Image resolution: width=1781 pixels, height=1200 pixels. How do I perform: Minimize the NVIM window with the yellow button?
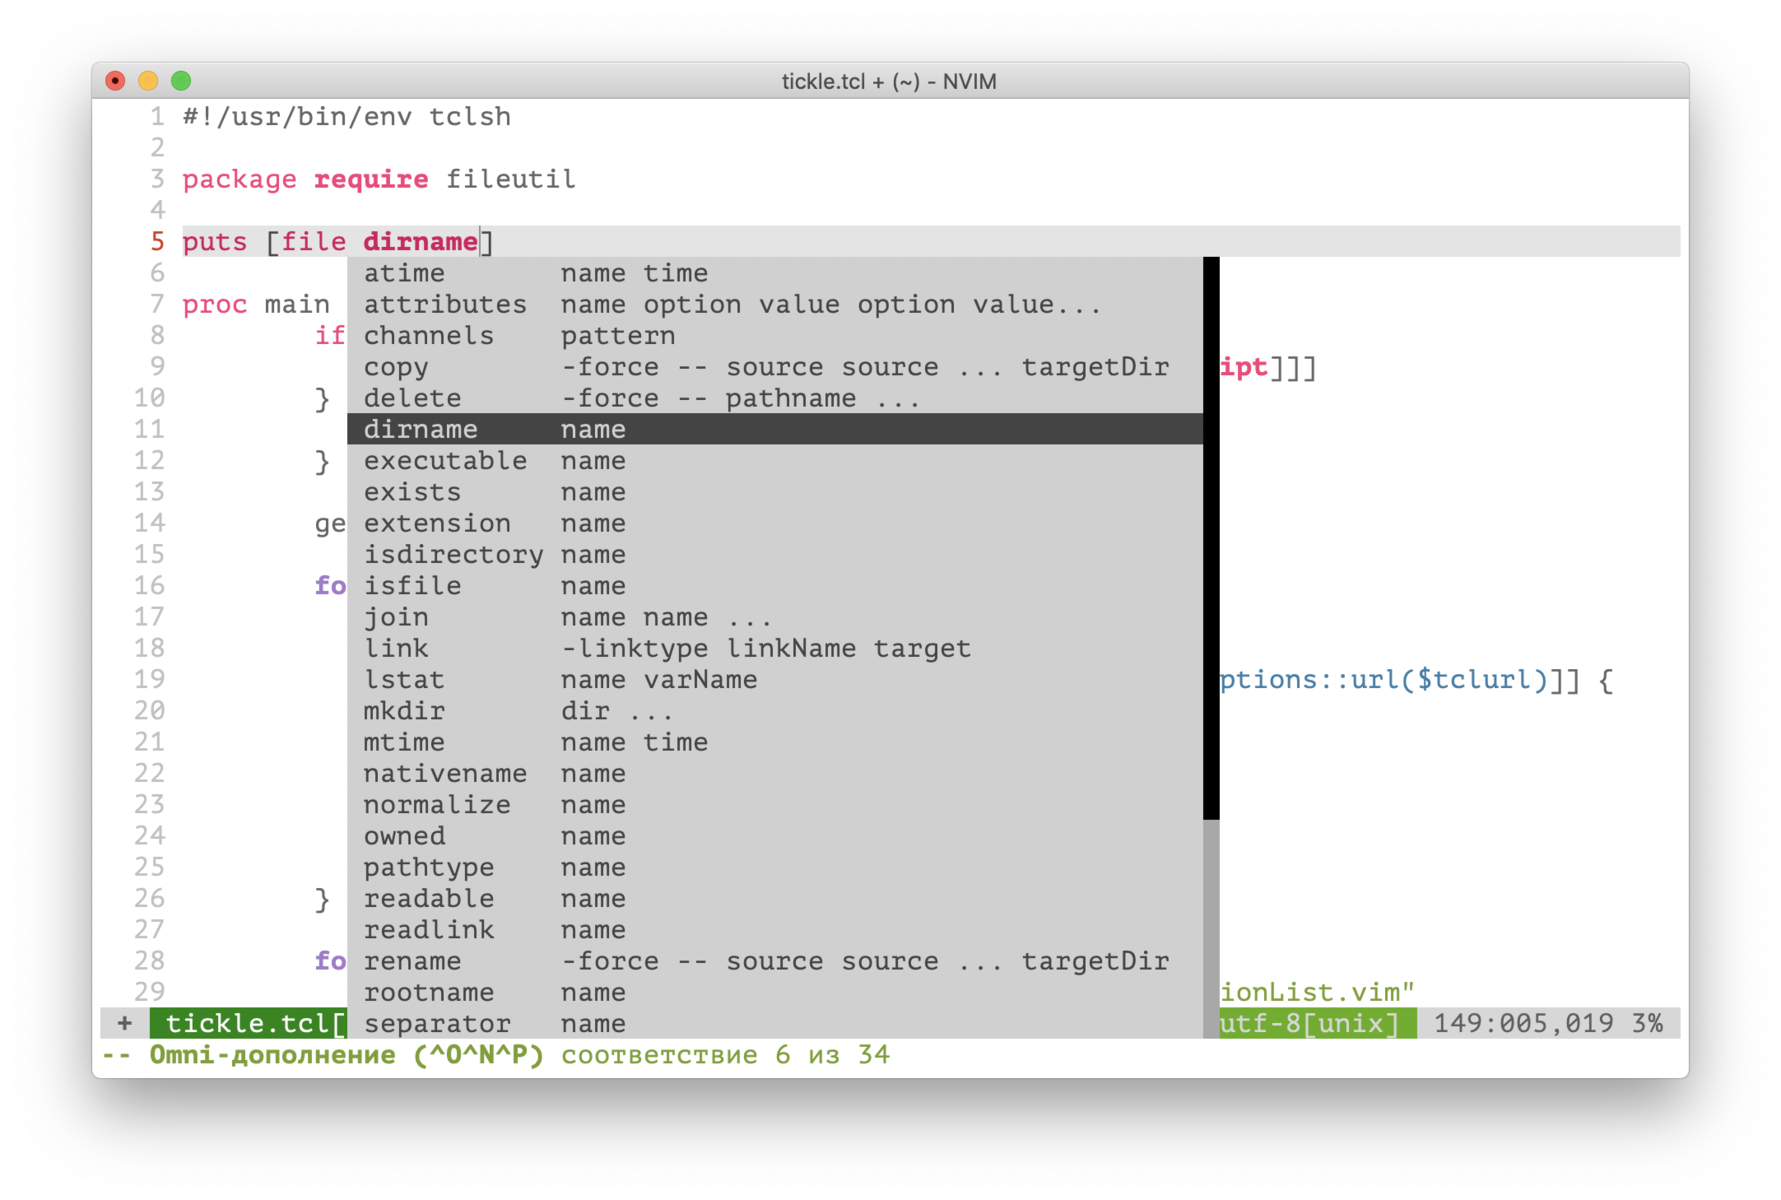[148, 80]
